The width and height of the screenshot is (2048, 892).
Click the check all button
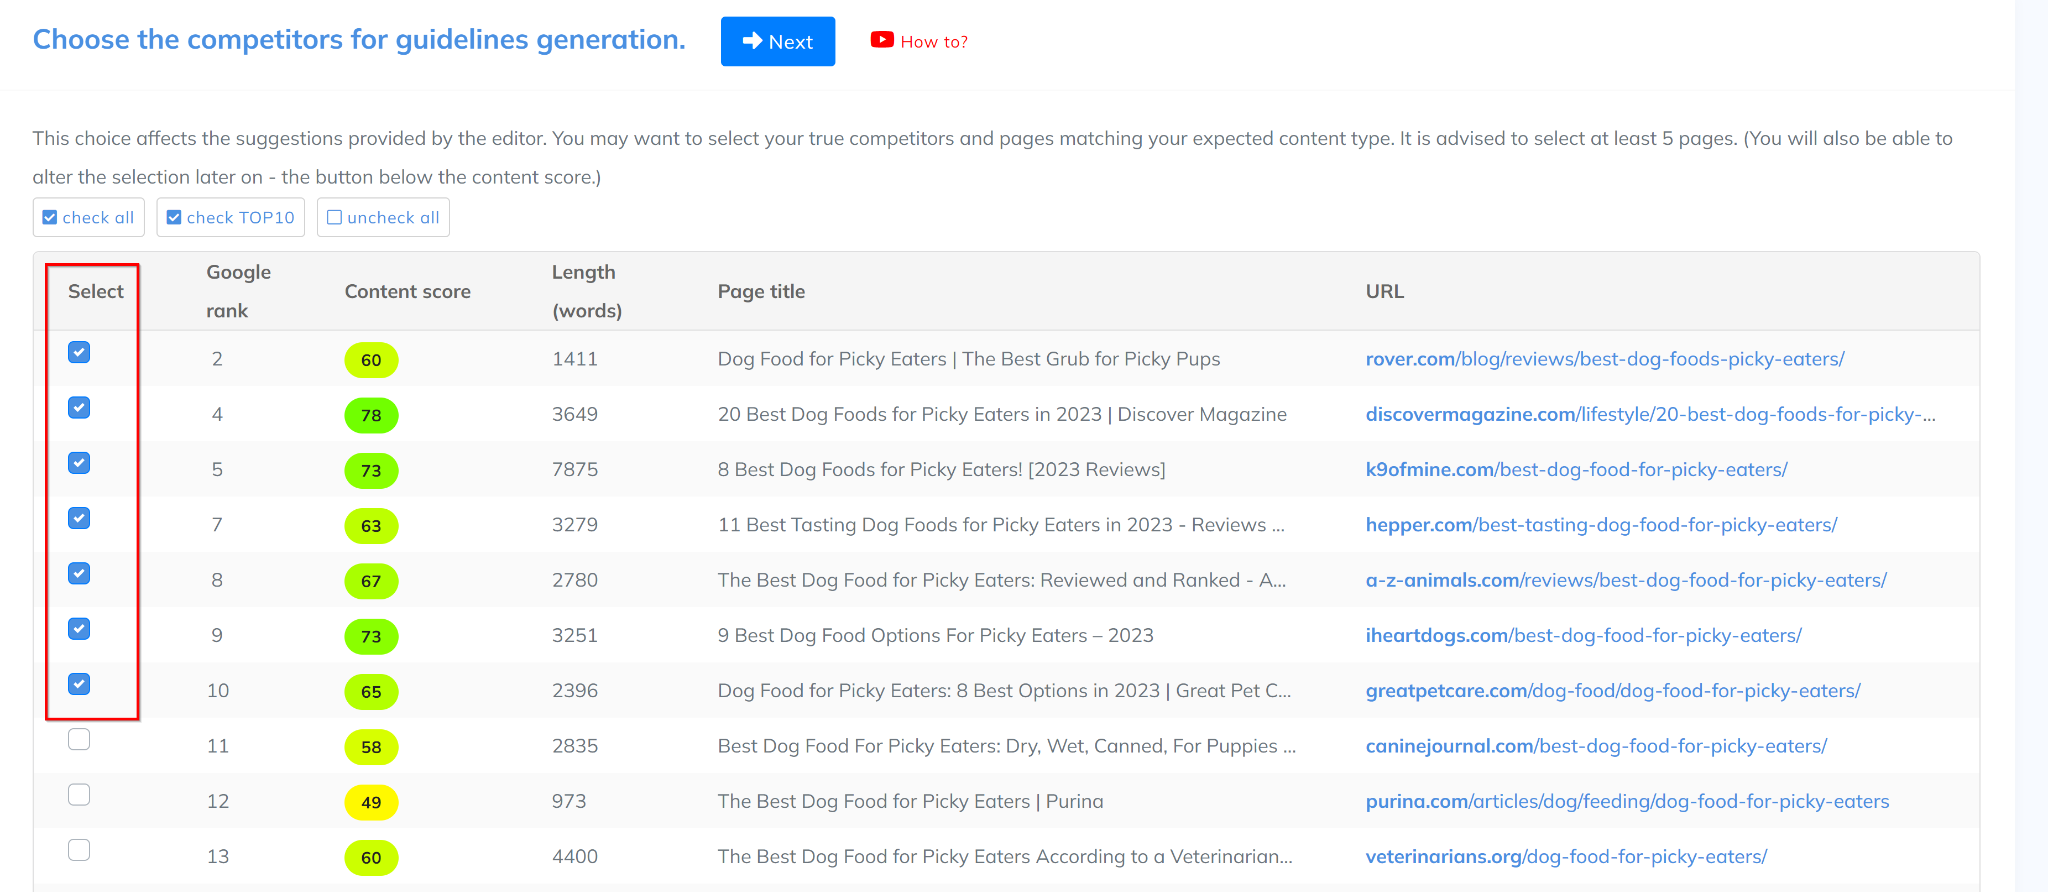89,218
